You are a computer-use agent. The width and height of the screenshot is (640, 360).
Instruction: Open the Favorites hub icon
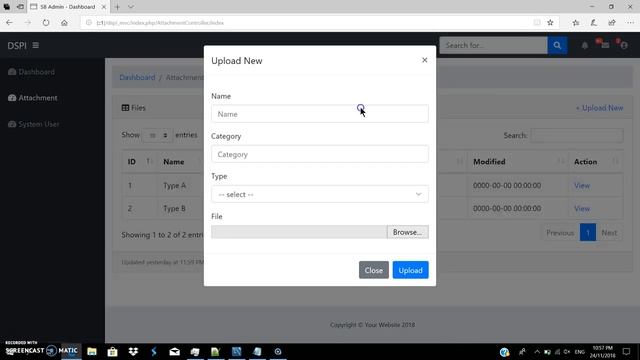[x=576, y=23]
